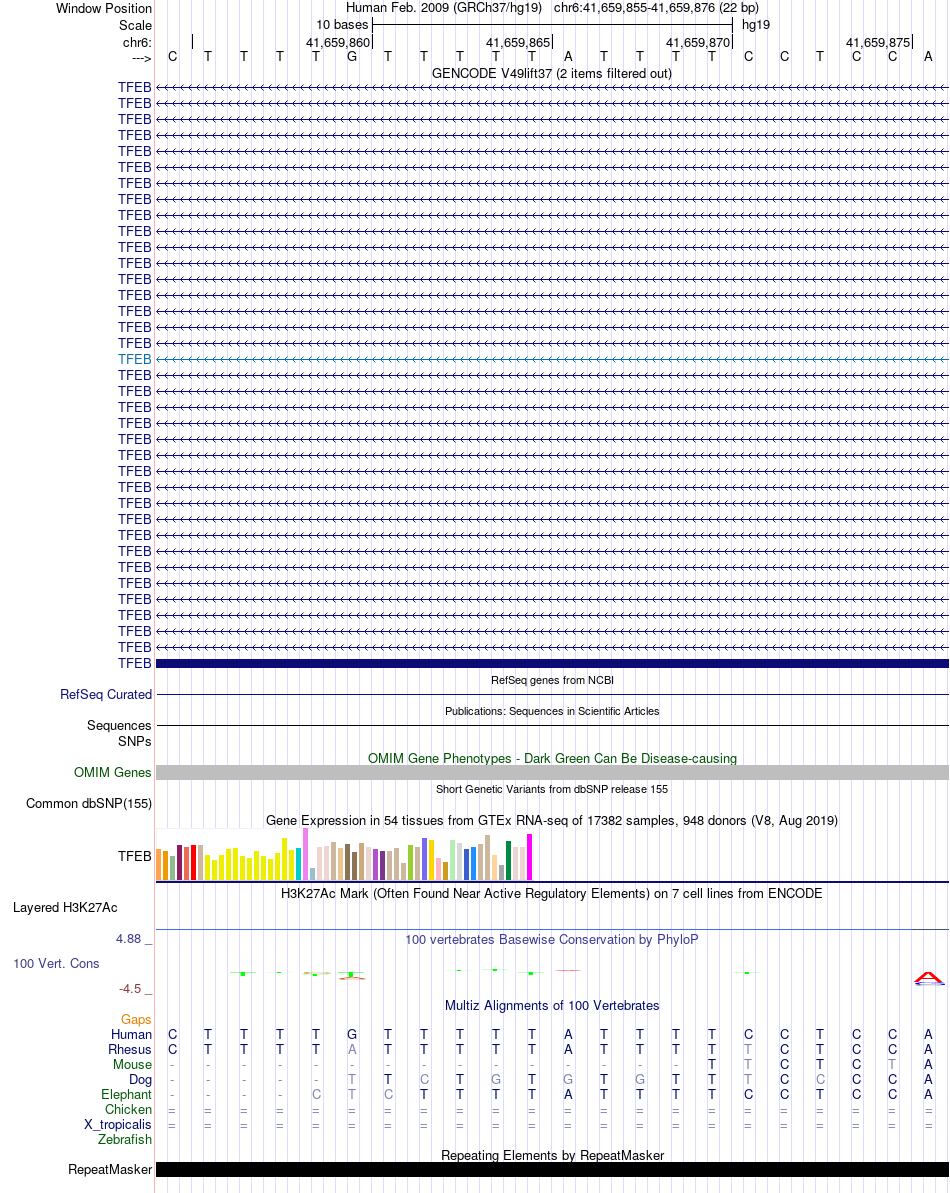Select the Human alignment row label
The image size is (950, 1193).
click(x=132, y=1034)
